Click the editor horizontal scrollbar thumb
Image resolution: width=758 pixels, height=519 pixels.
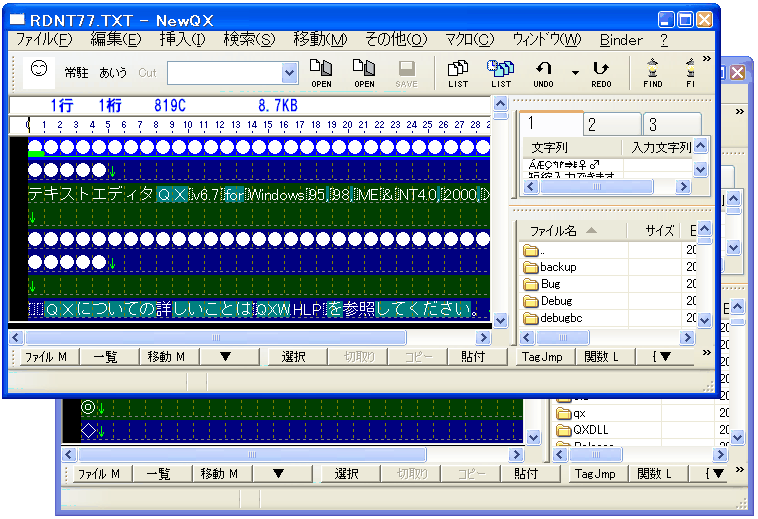click(216, 337)
